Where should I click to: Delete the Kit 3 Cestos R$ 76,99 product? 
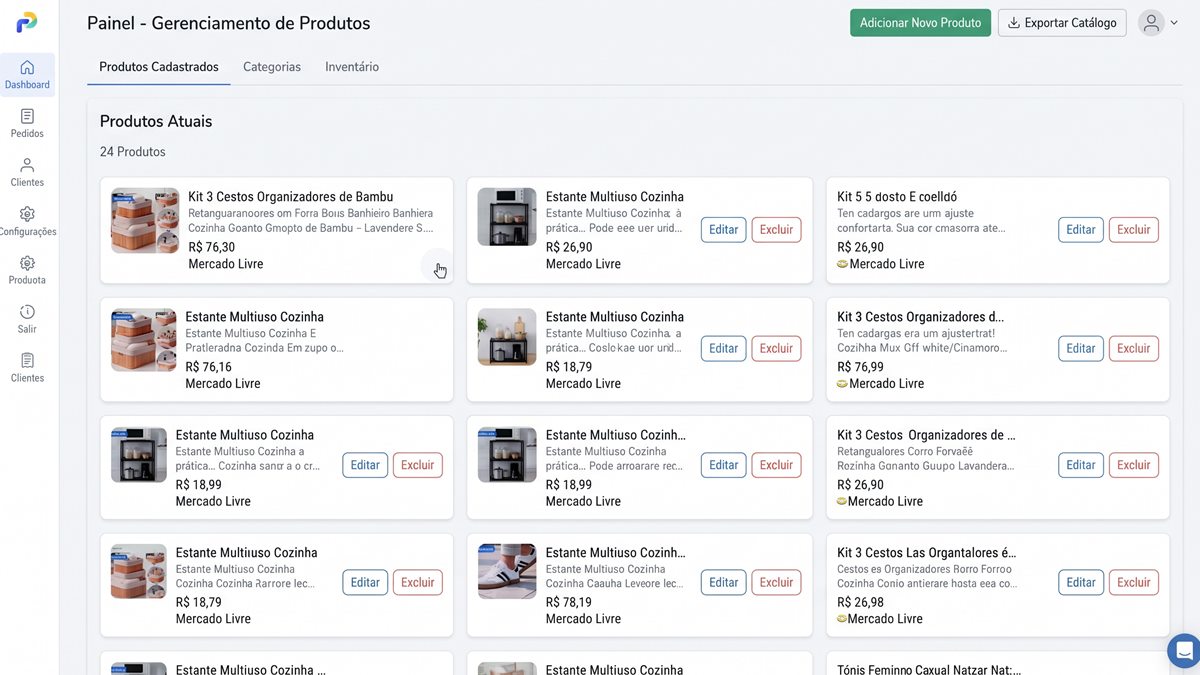click(x=1134, y=349)
